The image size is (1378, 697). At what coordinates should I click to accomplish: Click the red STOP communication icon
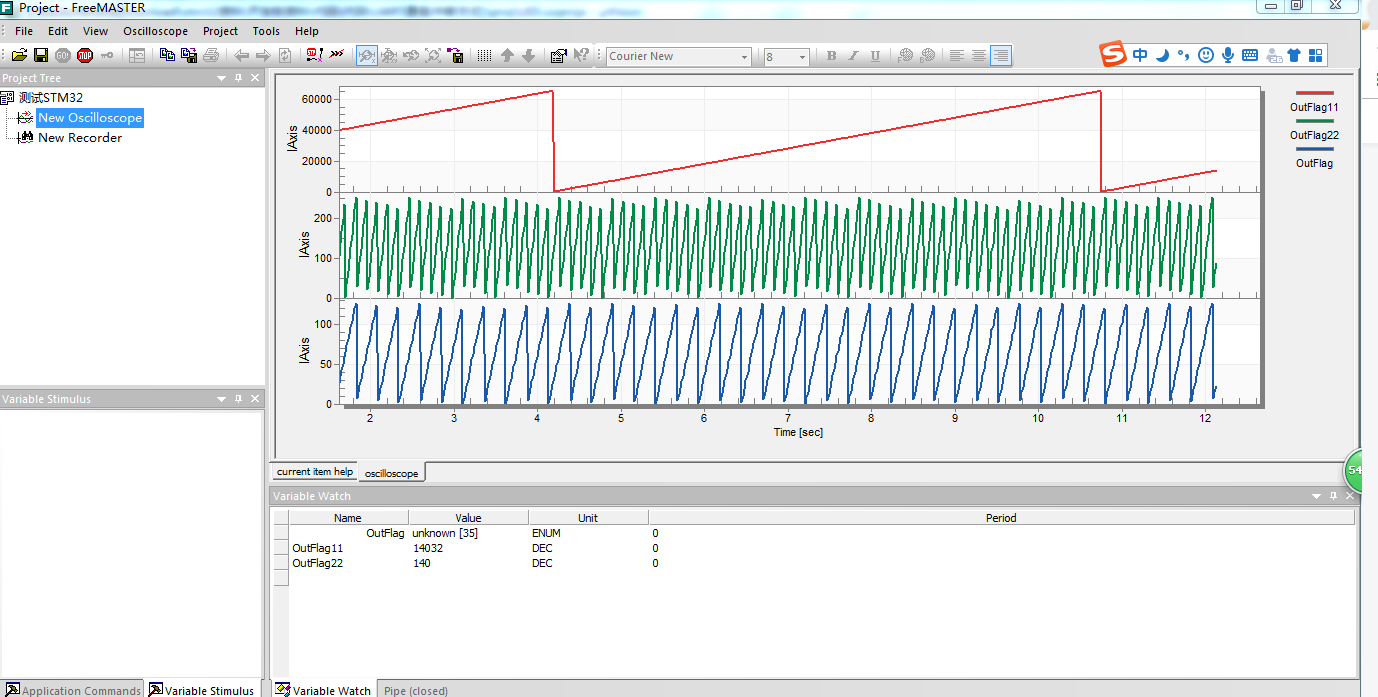pos(85,55)
